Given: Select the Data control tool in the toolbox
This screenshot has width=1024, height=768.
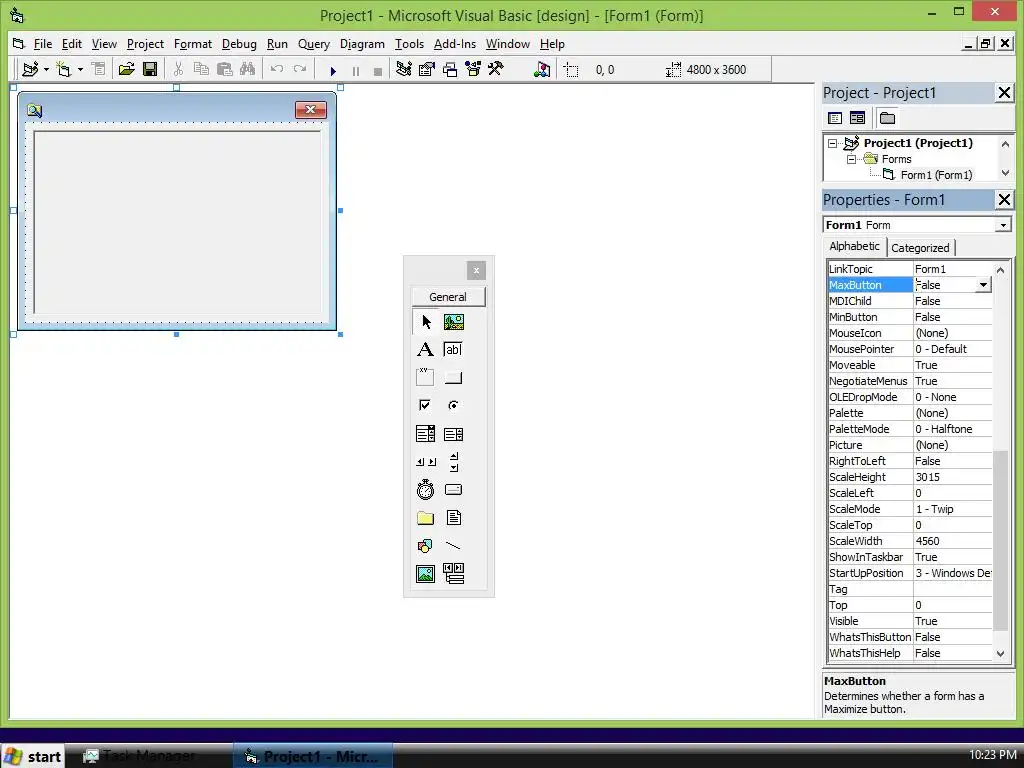Looking at the screenshot, I should pos(454,574).
